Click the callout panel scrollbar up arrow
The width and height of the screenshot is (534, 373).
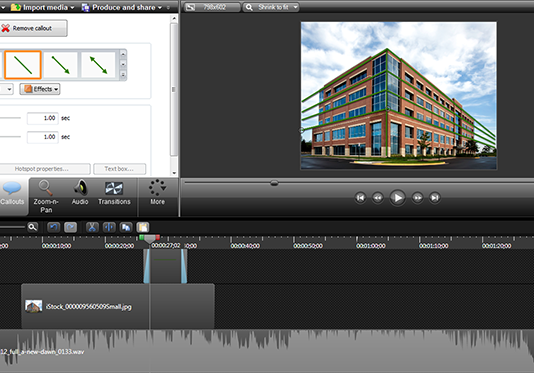(174, 18)
